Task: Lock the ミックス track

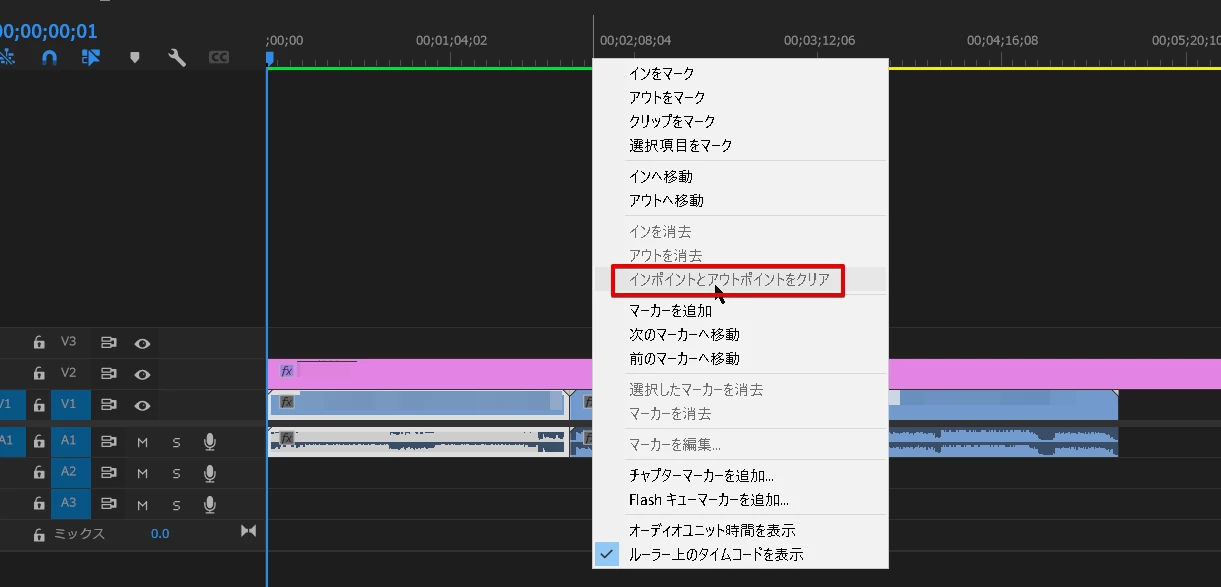Action: click(x=39, y=535)
